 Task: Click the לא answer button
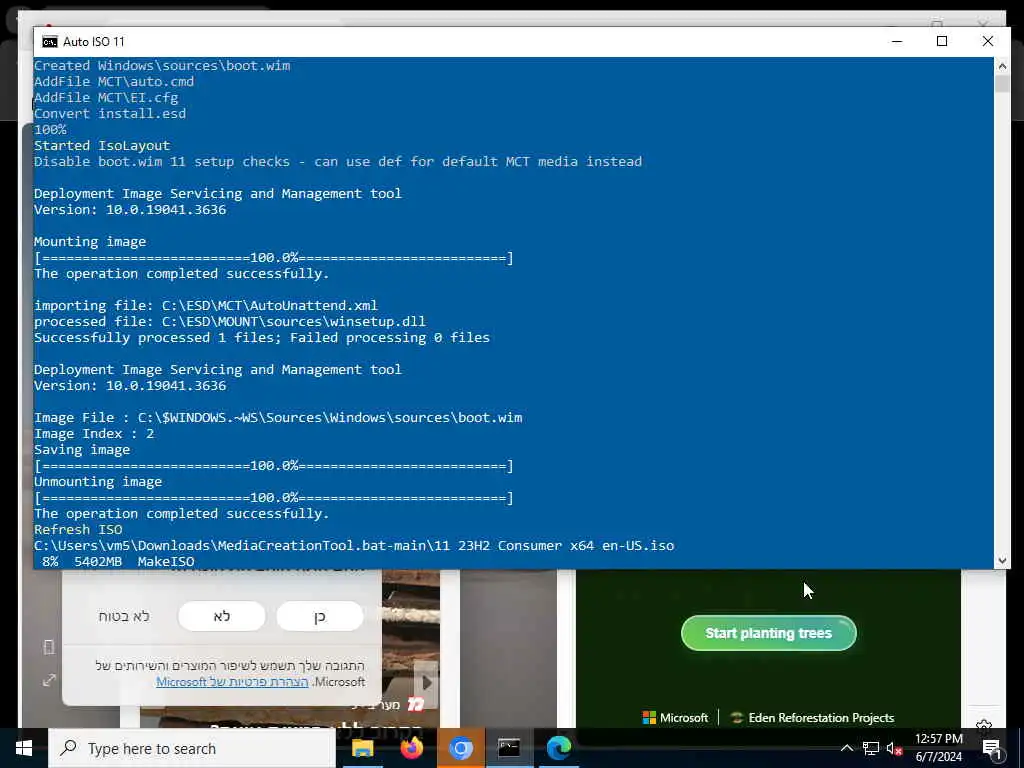click(x=221, y=616)
